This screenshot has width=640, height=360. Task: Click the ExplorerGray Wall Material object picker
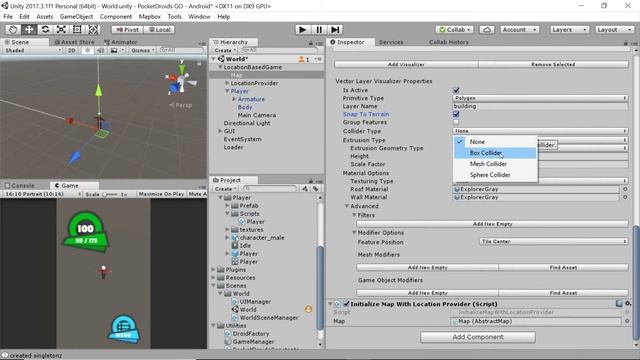[x=624, y=197]
